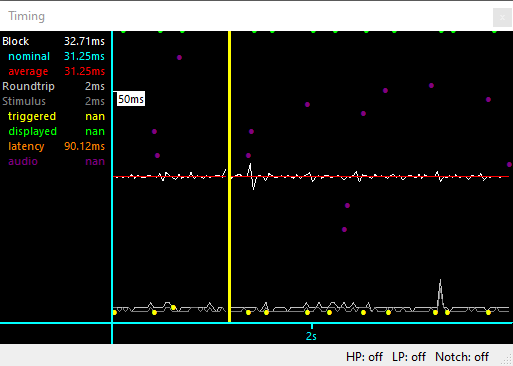The width and height of the screenshot is (513, 366).
Task: Select the Roundtrip label
Action: (28, 86)
